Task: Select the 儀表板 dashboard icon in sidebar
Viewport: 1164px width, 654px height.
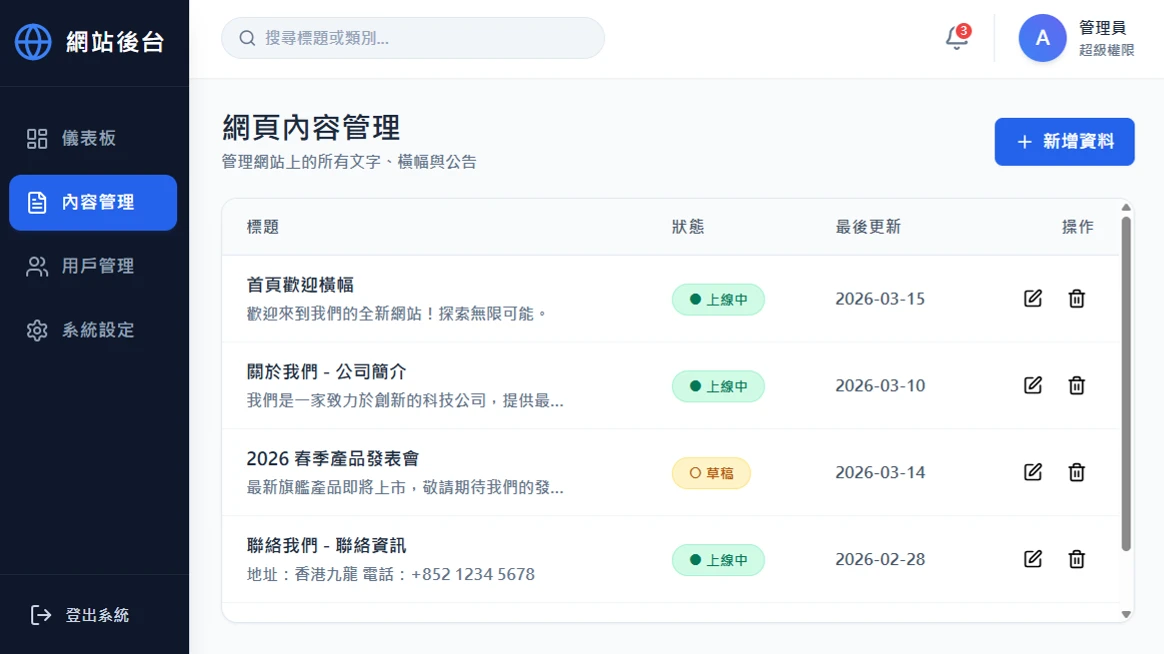Action: (x=37, y=138)
